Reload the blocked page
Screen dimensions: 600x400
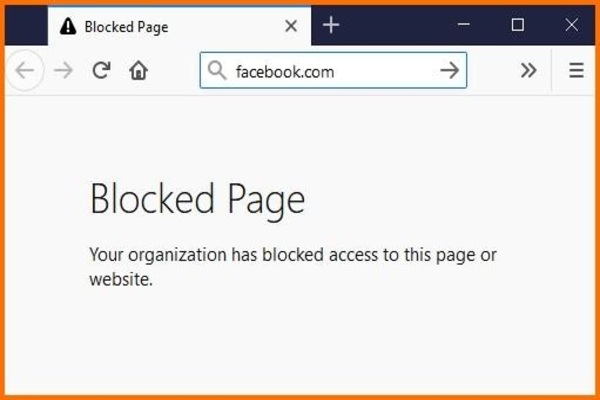(101, 70)
